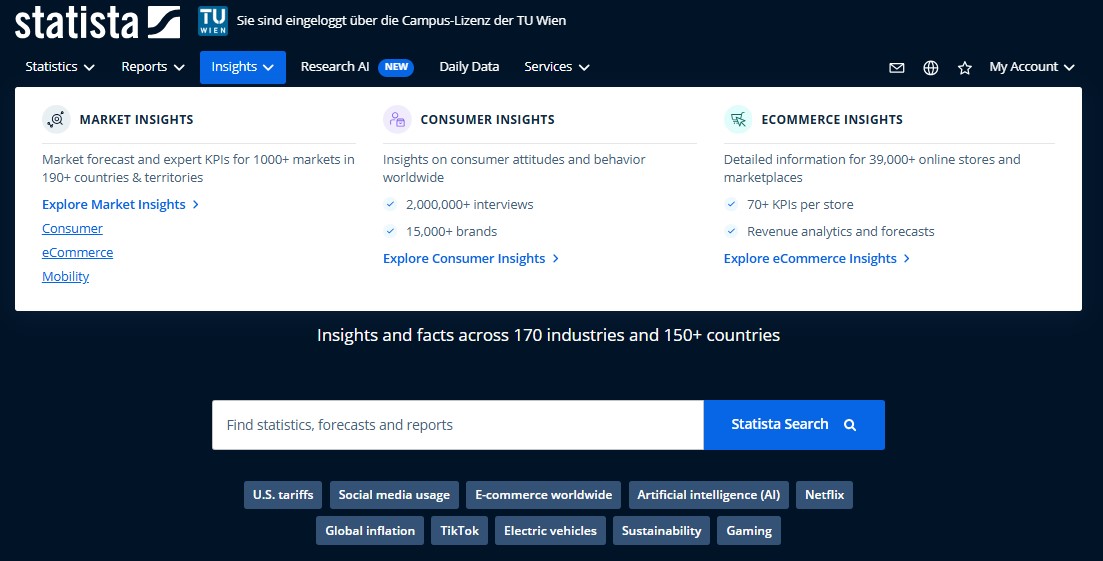
Task: Open the eCommerce market link
Action: click(x=77, y=252)
